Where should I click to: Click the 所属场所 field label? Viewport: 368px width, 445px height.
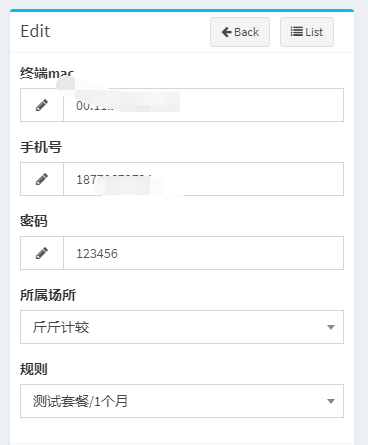pos(48,295)
